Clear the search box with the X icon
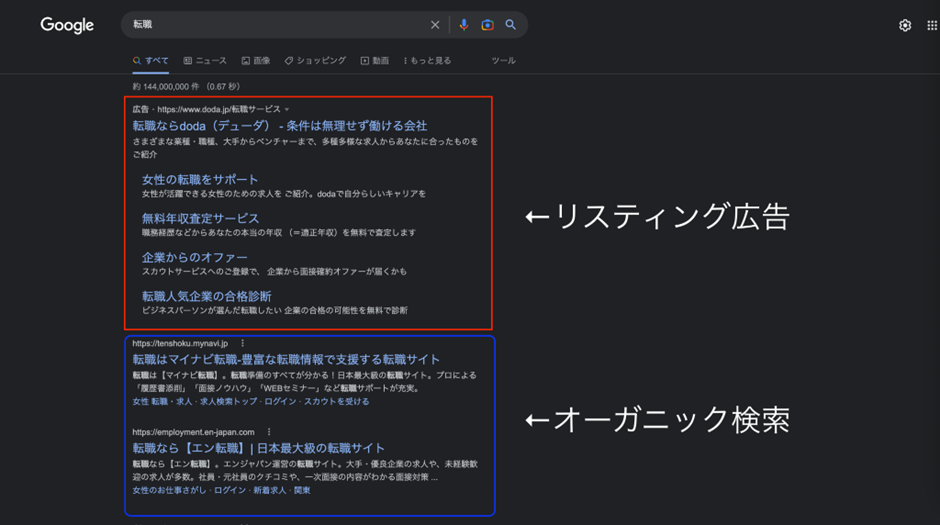This screenshot has height=525, width=940. (x=435, y=25)
